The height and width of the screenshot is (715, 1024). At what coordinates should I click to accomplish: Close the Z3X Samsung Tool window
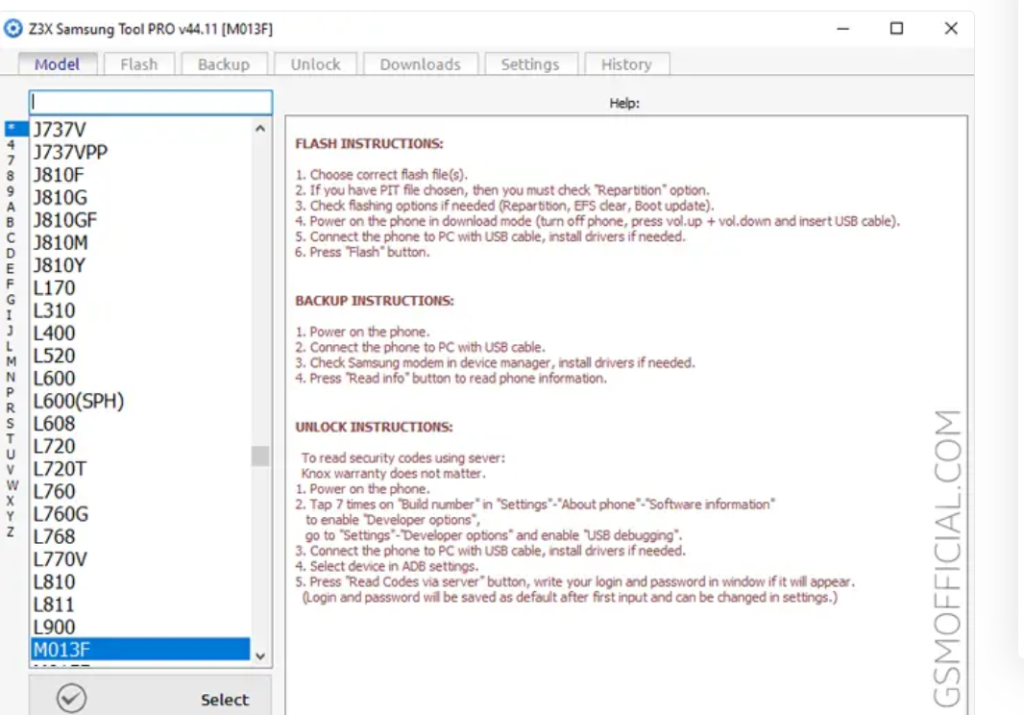[x=951, y=29]
